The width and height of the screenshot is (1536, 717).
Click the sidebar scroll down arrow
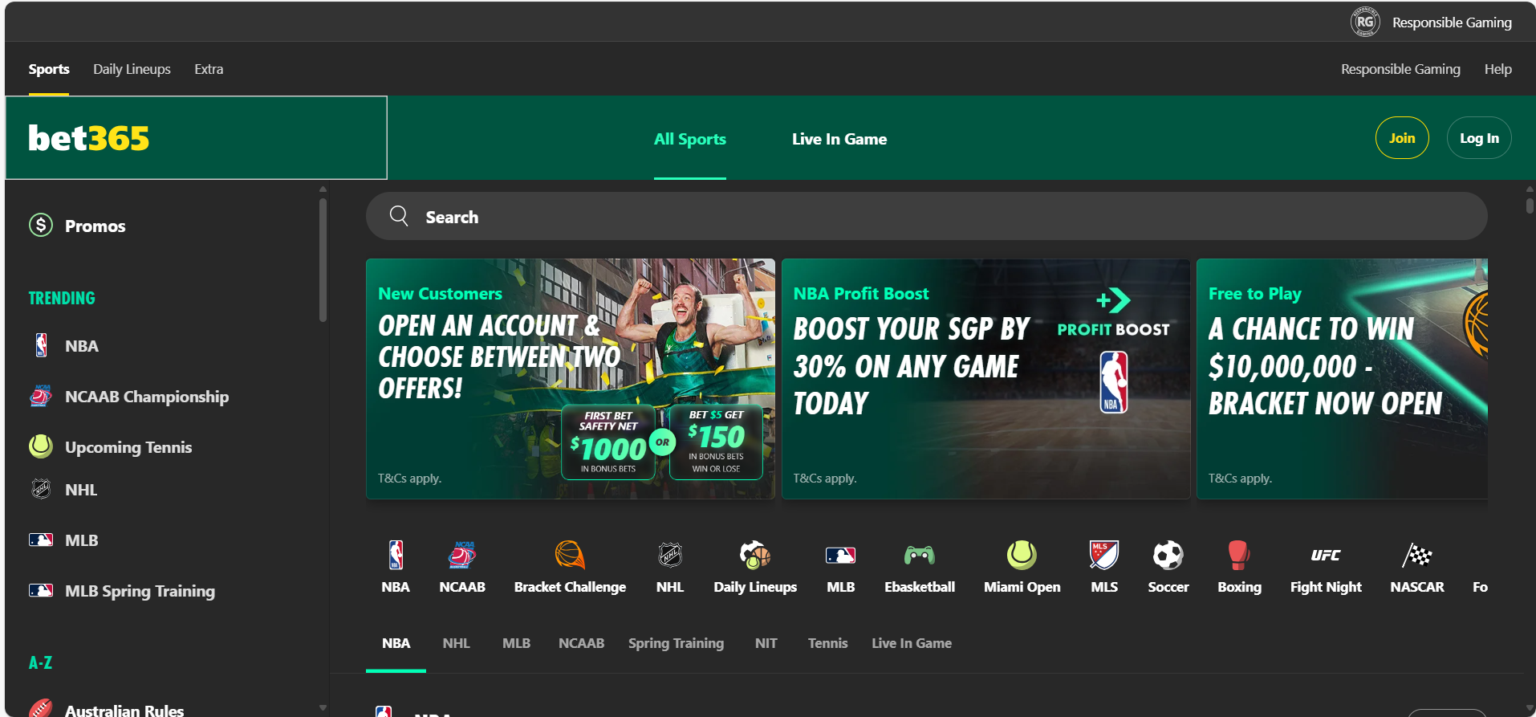322,708
